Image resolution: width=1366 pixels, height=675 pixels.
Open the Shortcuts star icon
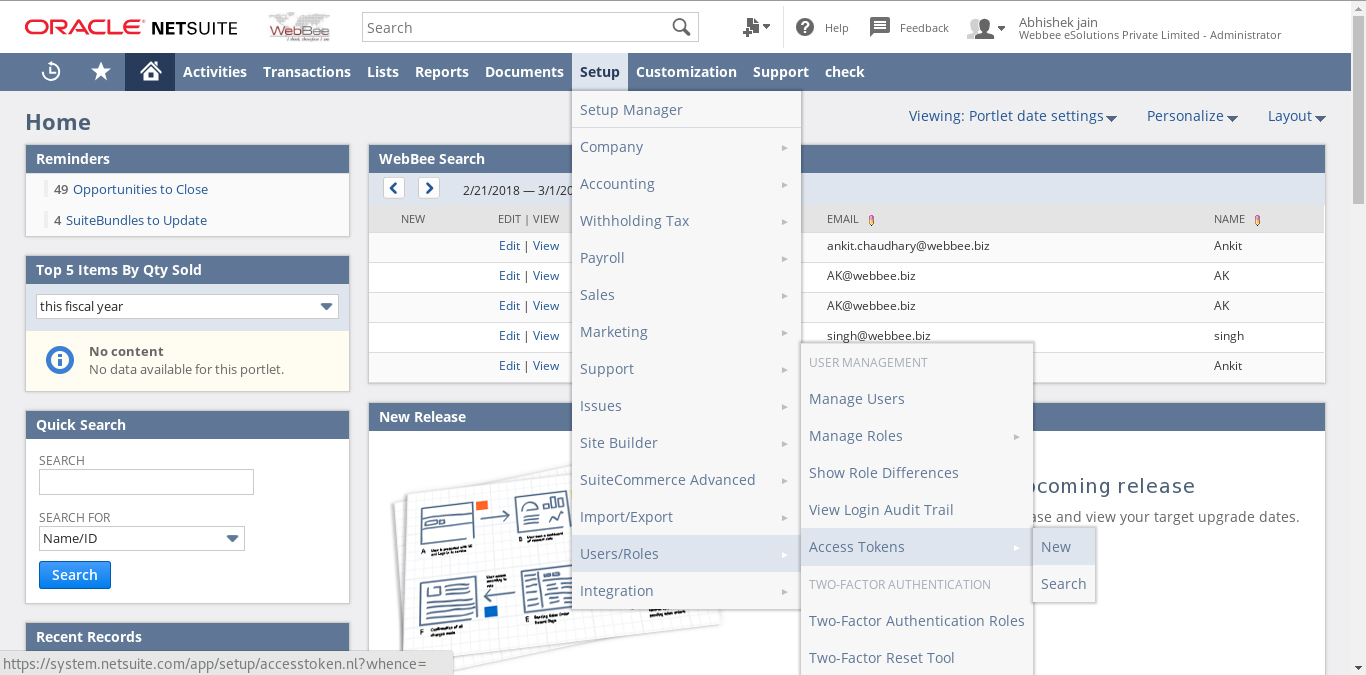(x=101, y=71)
